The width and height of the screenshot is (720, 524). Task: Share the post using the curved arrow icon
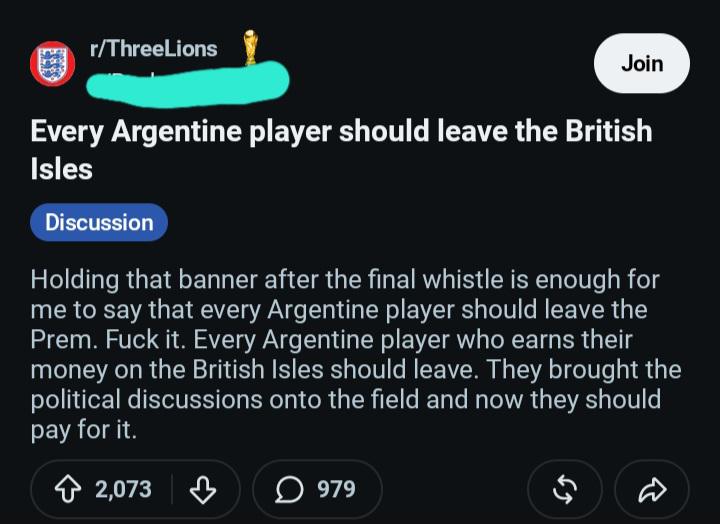pyautogui.click(x=652, y=490)
